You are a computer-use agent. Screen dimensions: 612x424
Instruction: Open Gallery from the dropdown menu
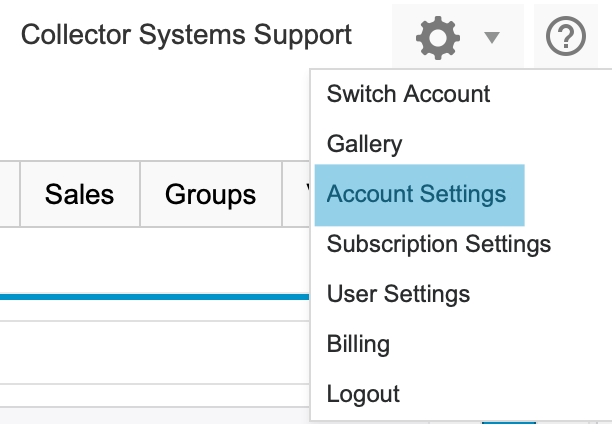tap(364, 144)
